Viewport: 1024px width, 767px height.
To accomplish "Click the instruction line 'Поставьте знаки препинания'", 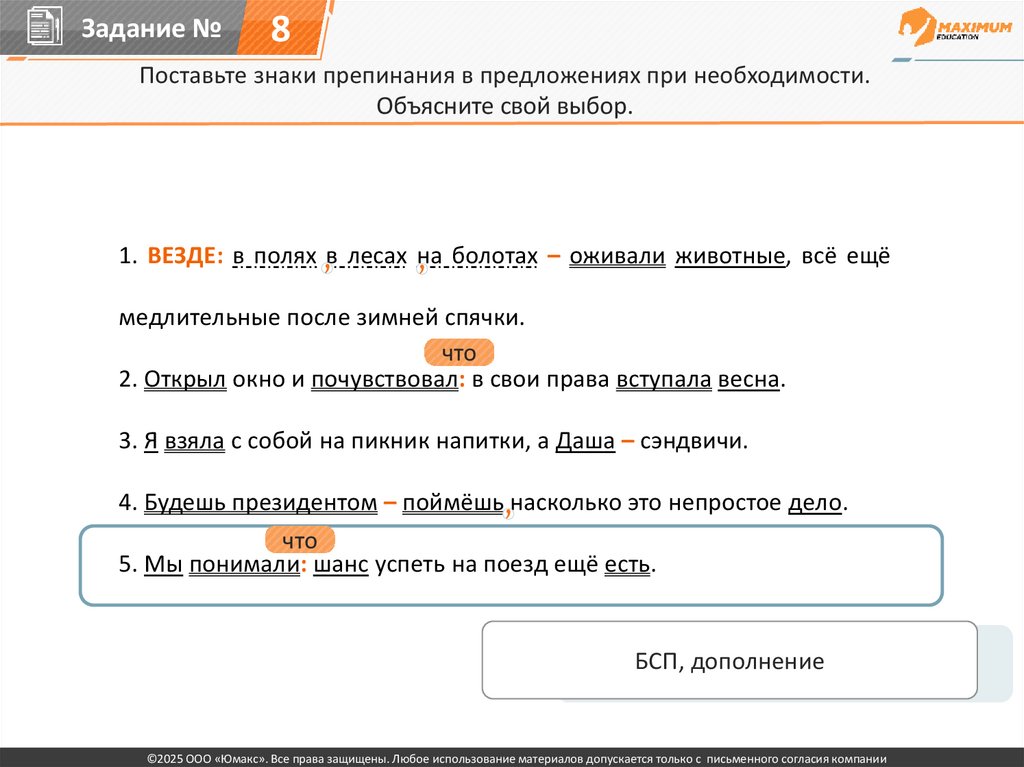I will click(505, 76).
